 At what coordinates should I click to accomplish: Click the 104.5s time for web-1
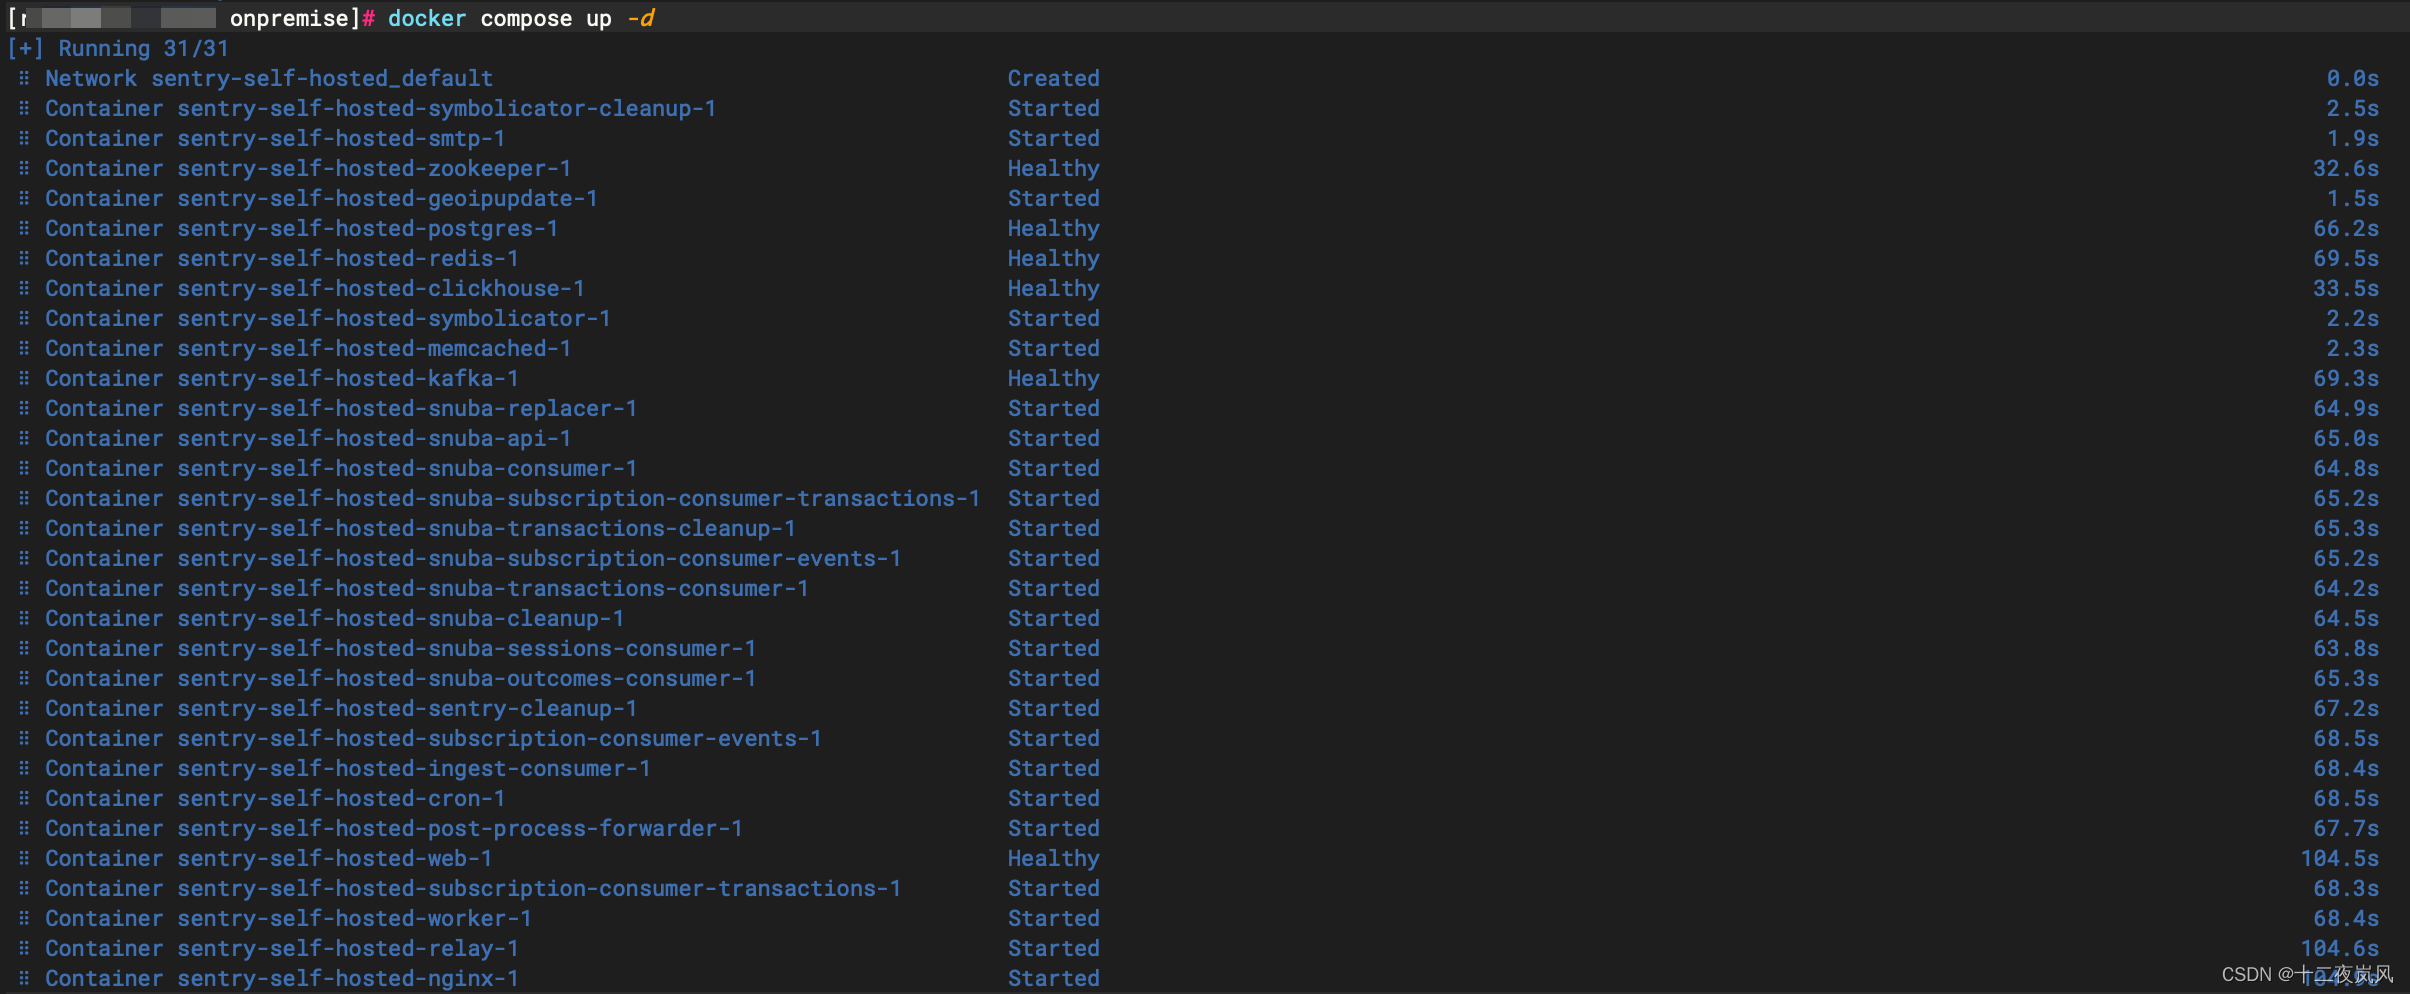(x=2340, y=858)
